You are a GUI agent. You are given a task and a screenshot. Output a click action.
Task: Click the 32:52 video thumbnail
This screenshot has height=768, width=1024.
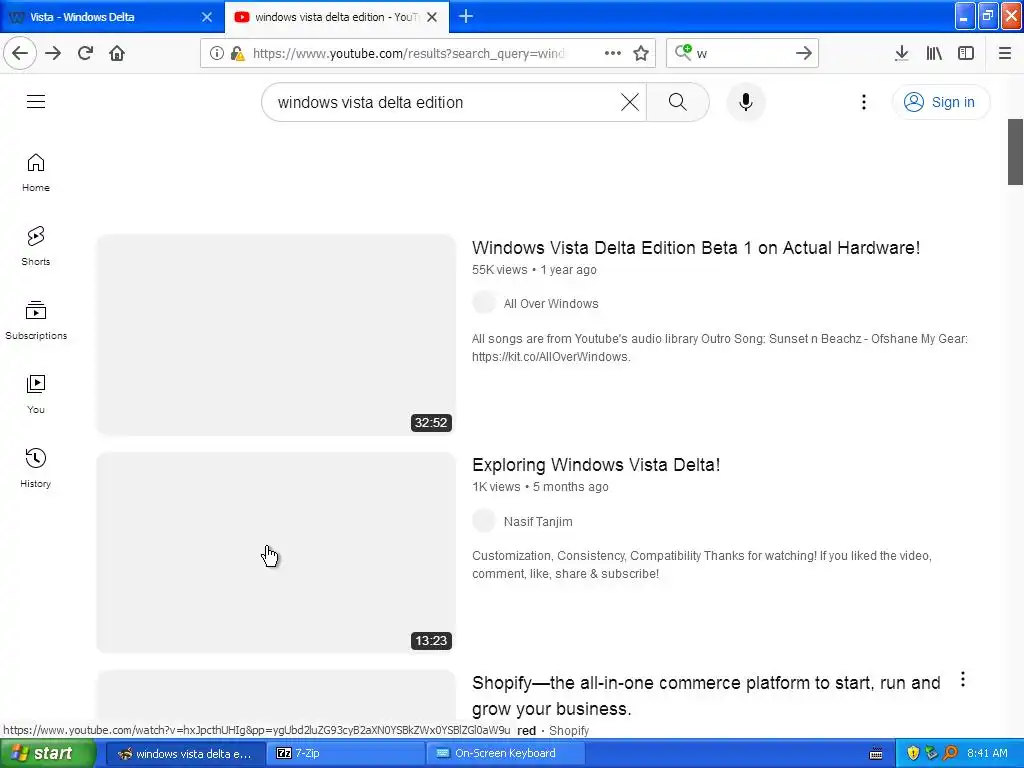276,334
